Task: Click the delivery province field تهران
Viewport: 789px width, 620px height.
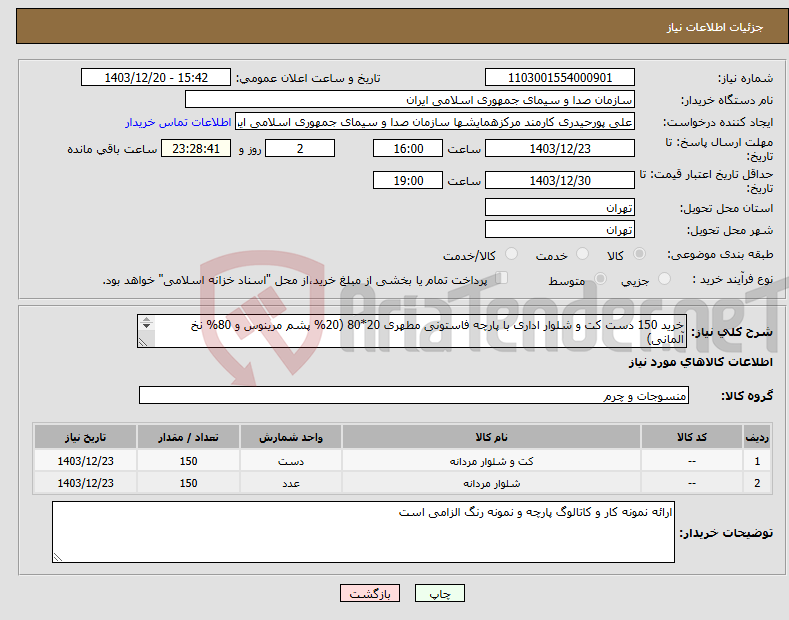Action: point(560,207)
